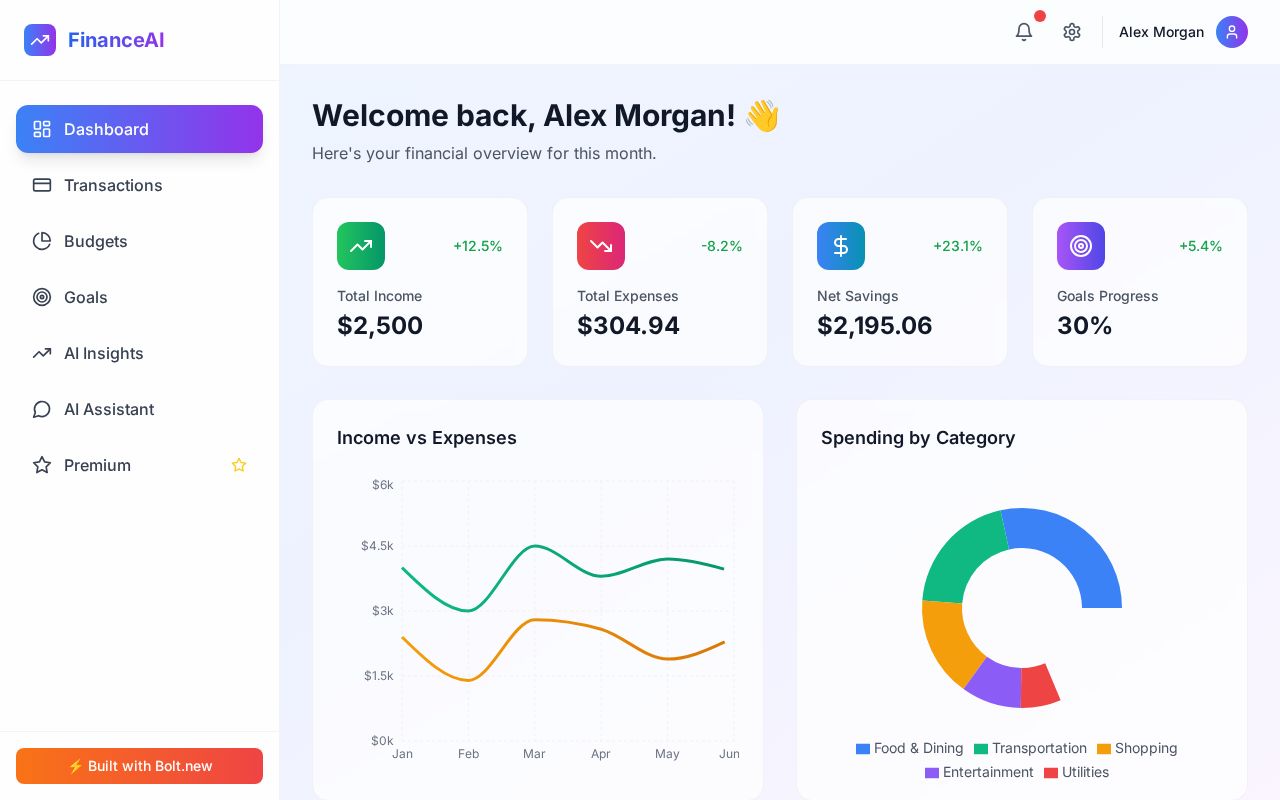View the Premium plan page
The width and height of the screenshot is (1280, 800).
[139, 465]
